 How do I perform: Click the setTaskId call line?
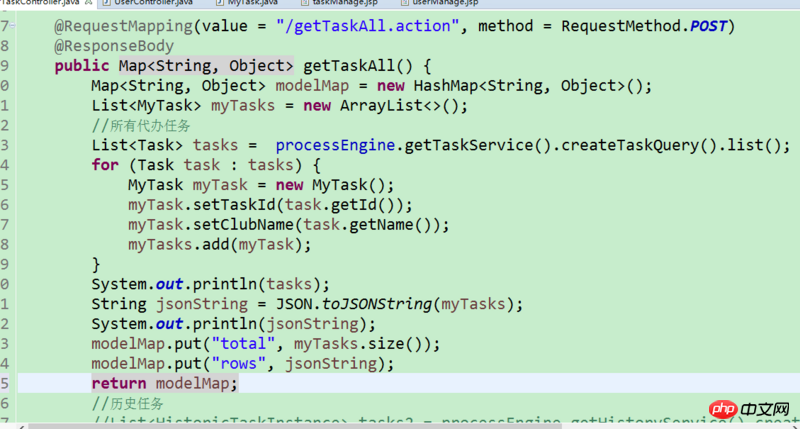[270, 205]
